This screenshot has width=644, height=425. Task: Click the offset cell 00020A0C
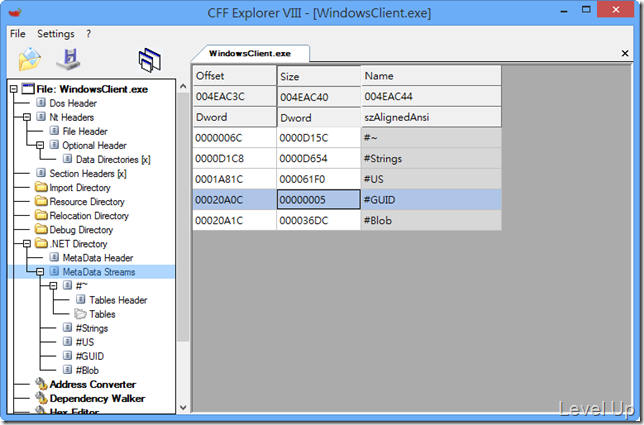tap(235, 200)
